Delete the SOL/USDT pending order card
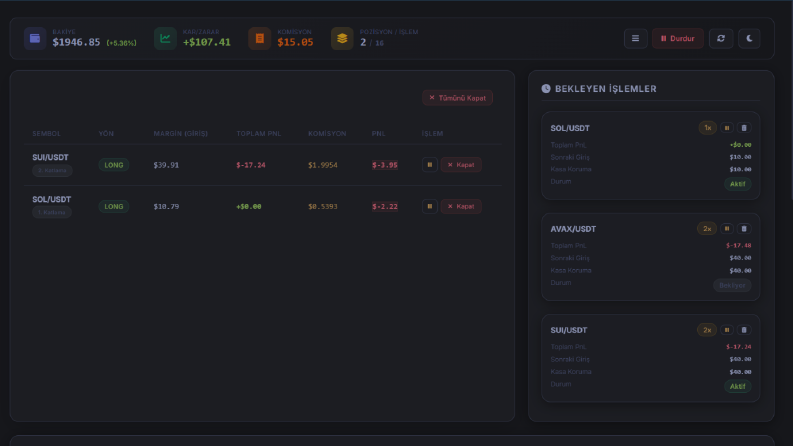Viewport: 793px width, 446px height. point(744,128)
